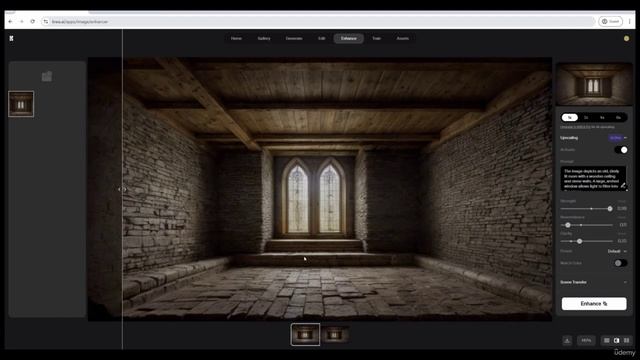Go to the Assets tab
640x360 pixels.
[x=402, y=38]
